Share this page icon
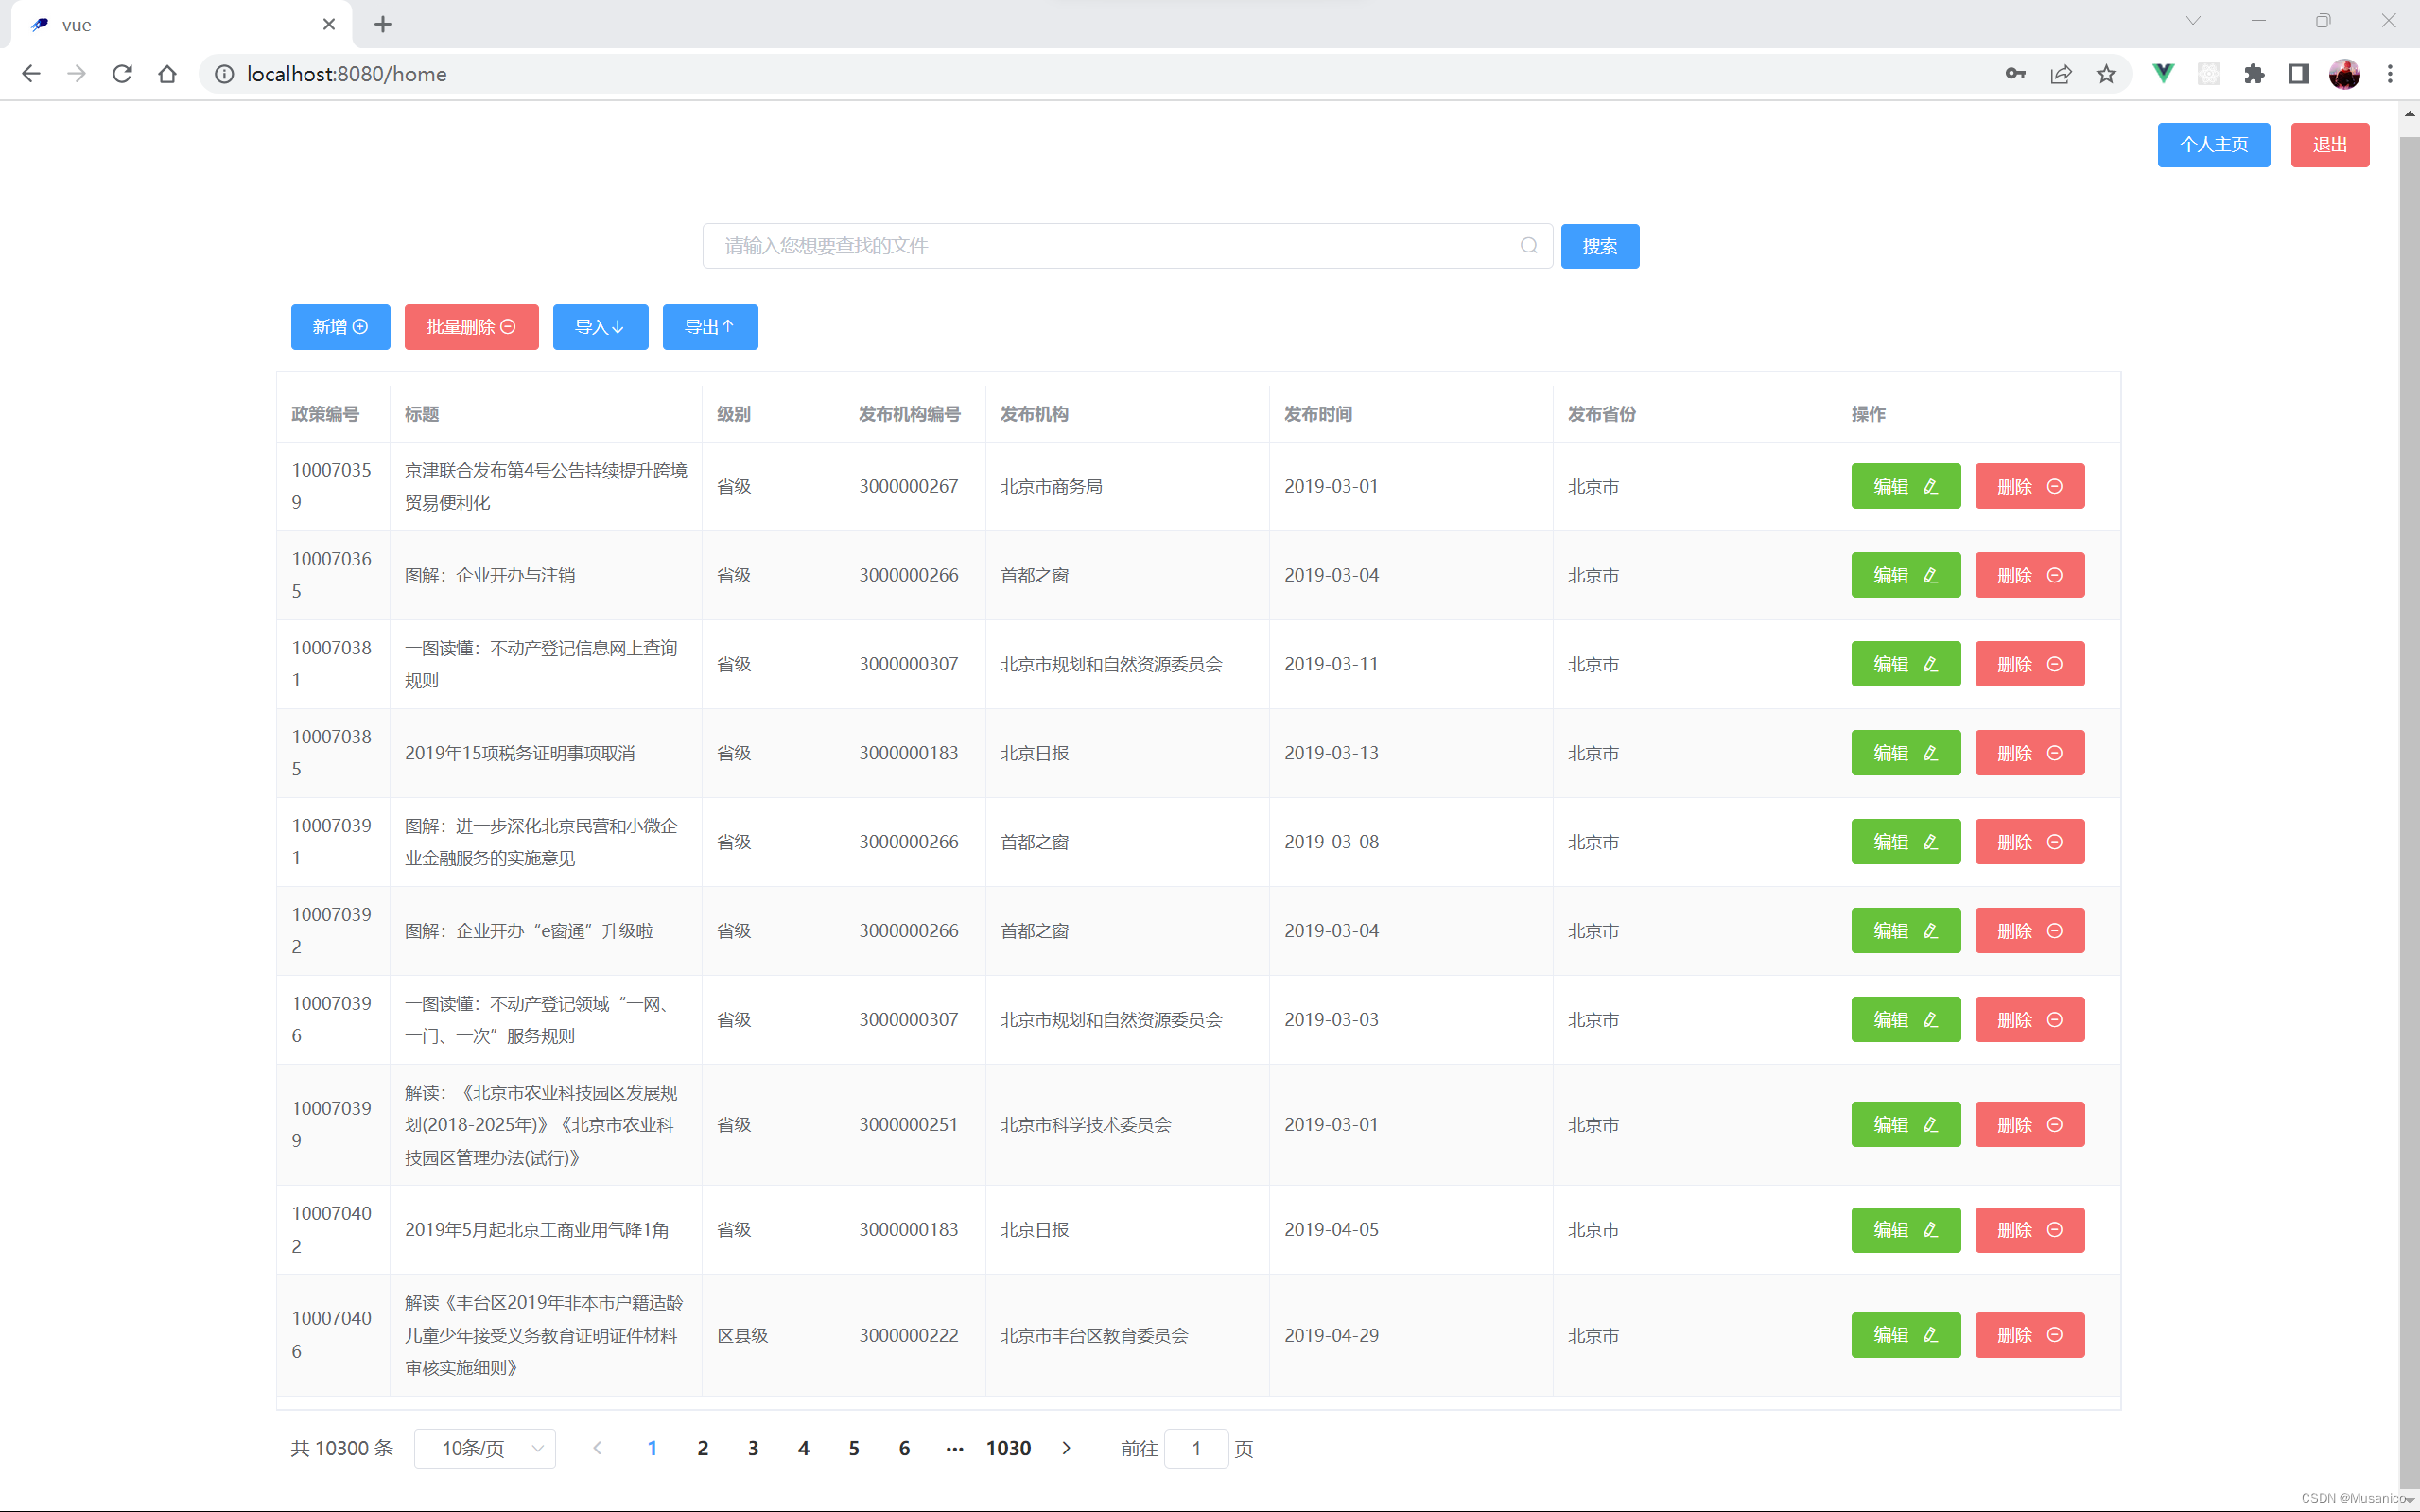Screen dimensions: 2420x1512 (x=2061, y=74)
